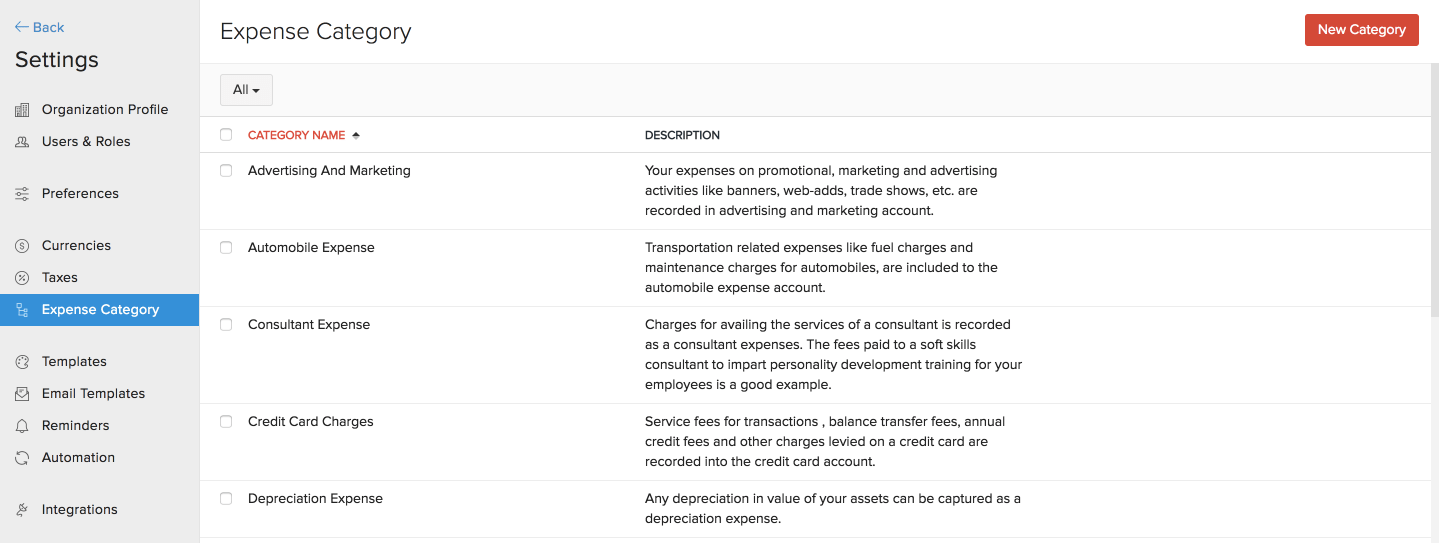Screen dimensions: 1439x543
Task: Go to Users & Roles settings
Action: tap(86, 142)
